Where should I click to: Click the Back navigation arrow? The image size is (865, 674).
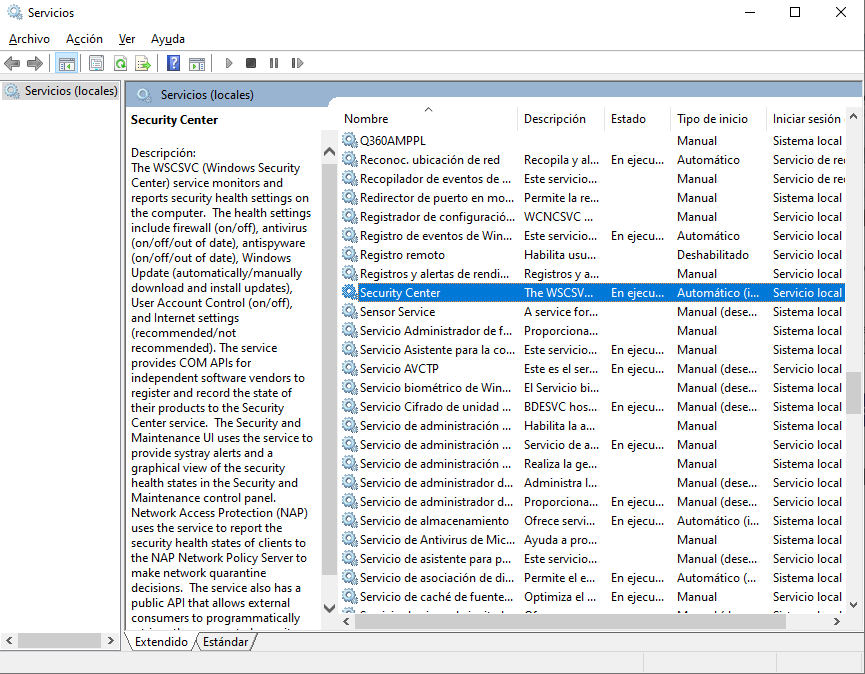click(12, 63)
